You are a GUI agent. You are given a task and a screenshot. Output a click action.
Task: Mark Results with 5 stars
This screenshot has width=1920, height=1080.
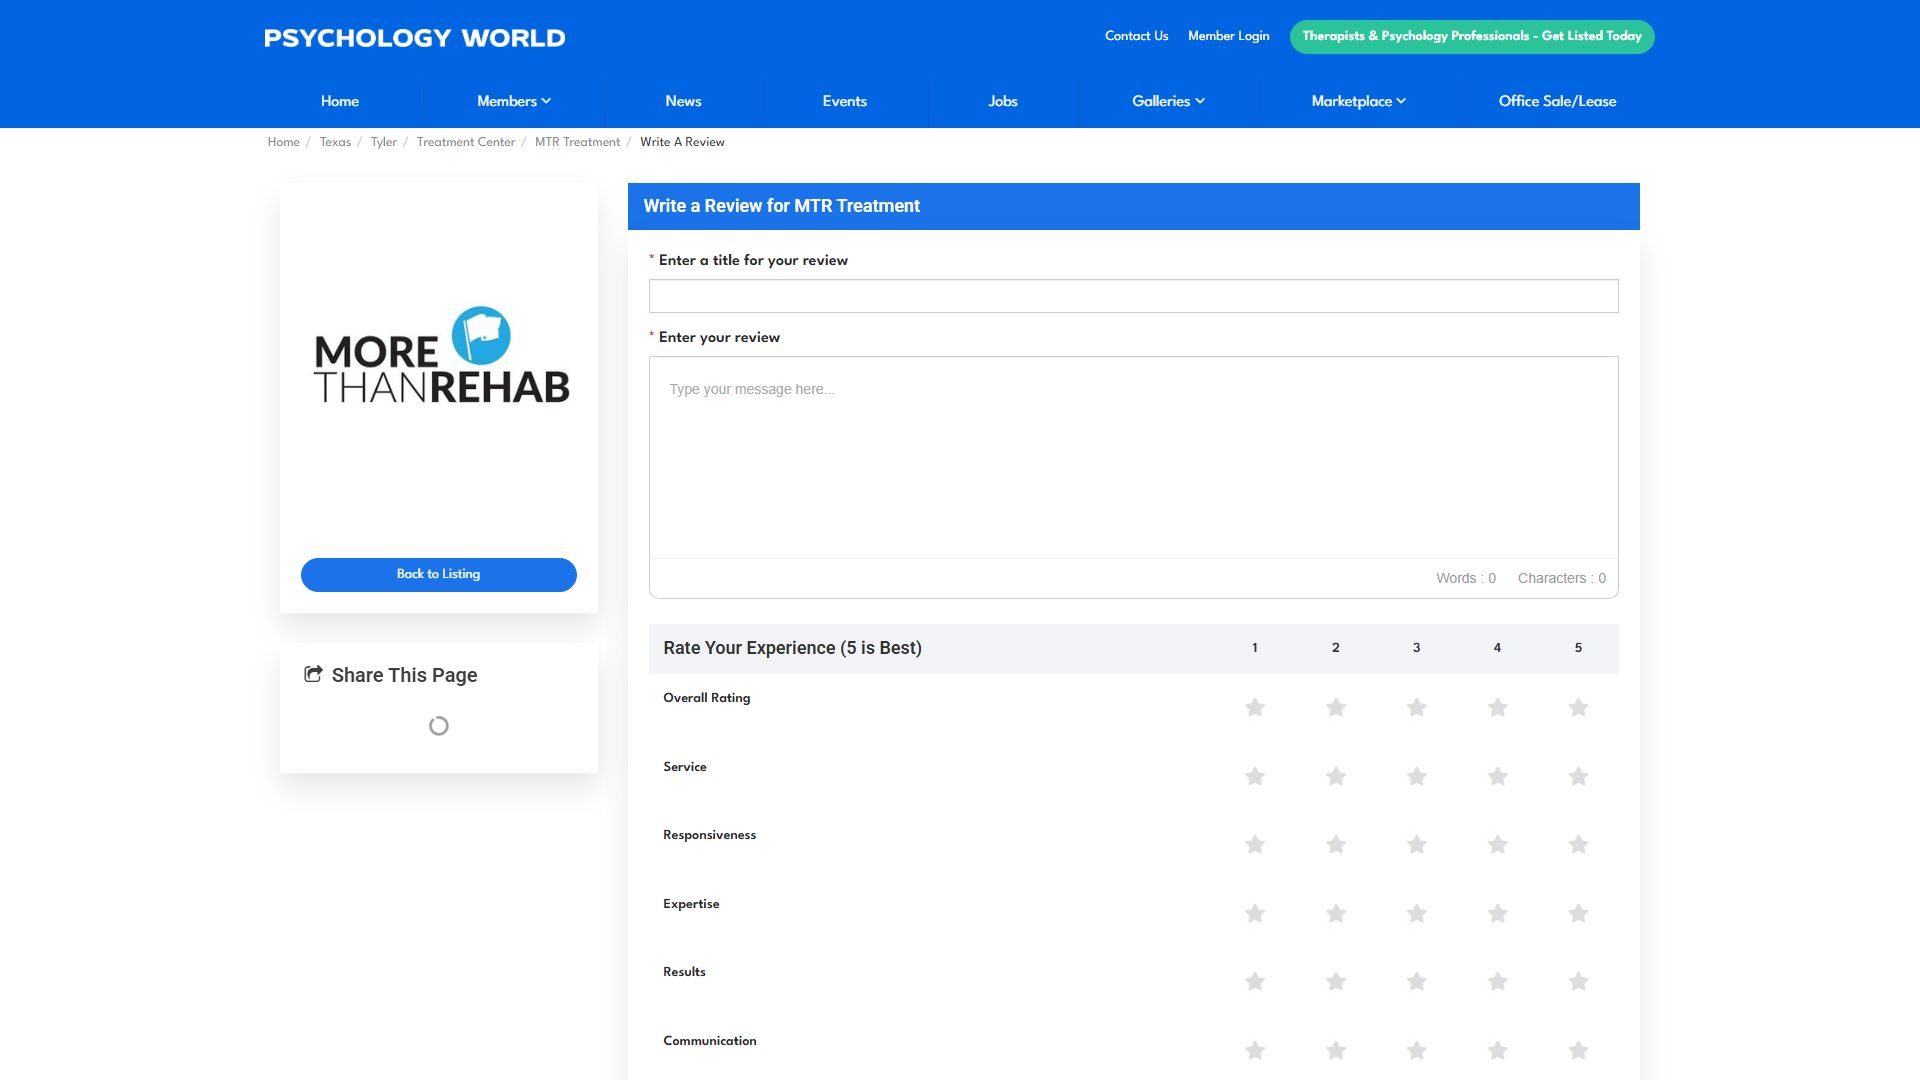tap(1579, 982)
